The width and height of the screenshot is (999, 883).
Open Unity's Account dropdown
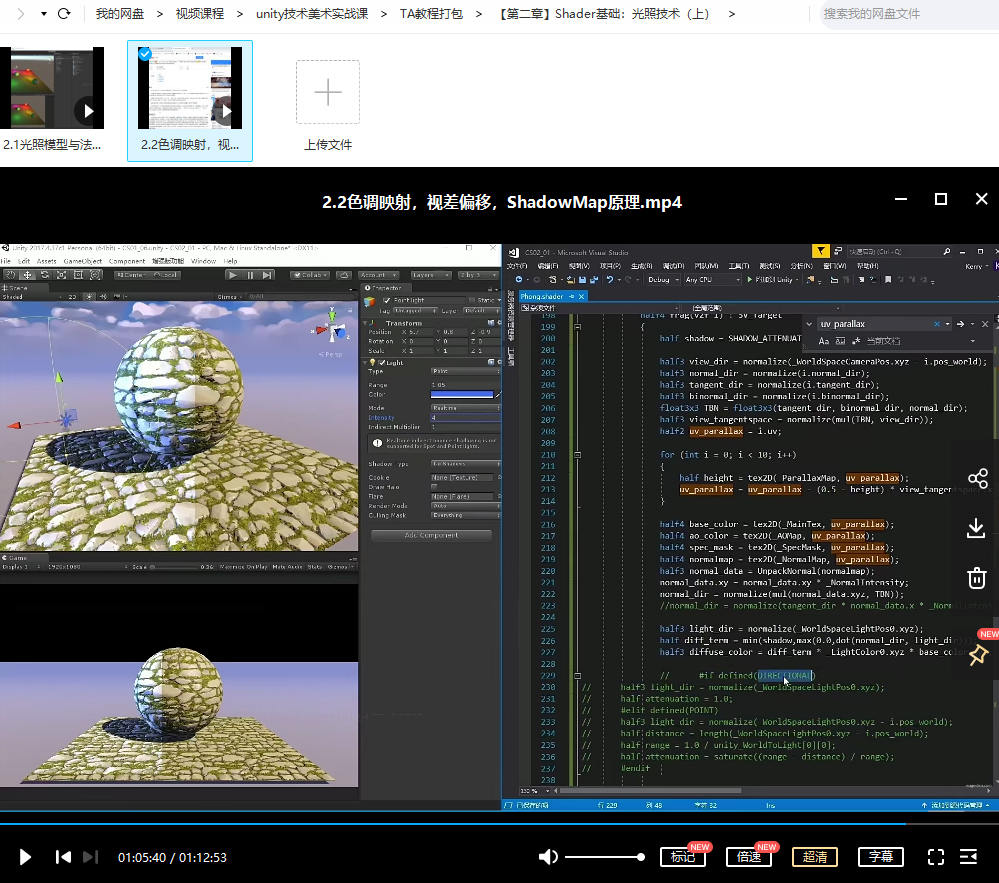point(379,275)
